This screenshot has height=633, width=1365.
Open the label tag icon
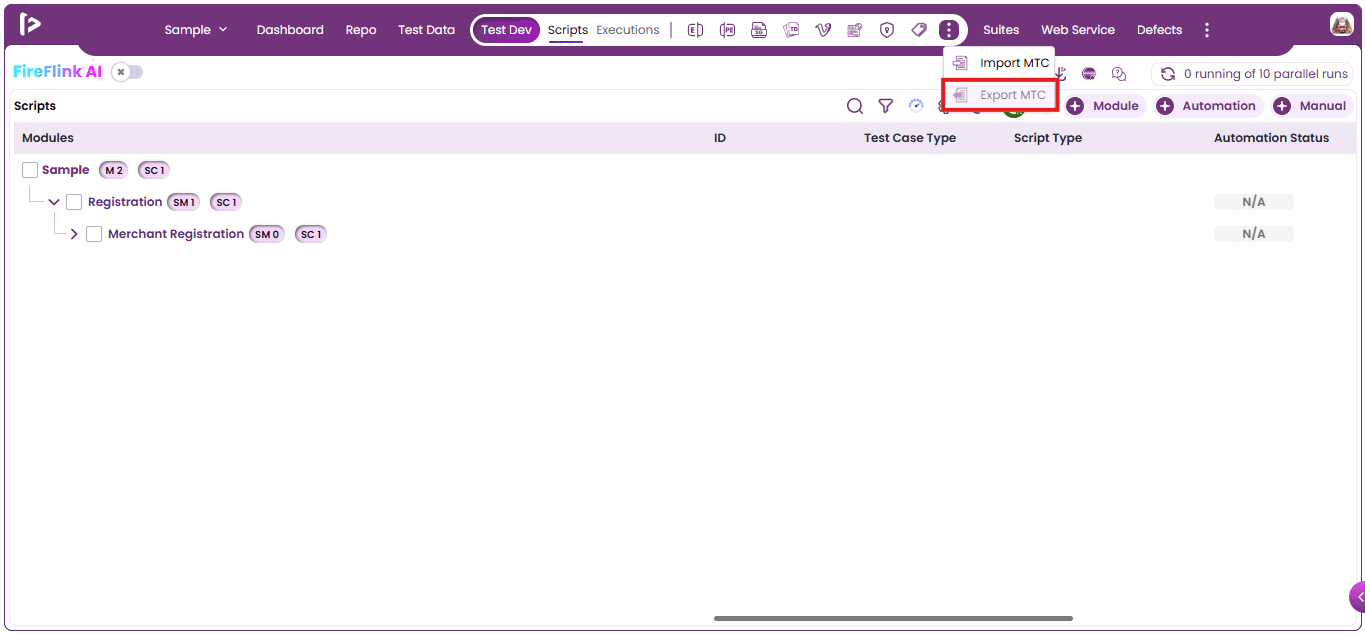point(919,30)
